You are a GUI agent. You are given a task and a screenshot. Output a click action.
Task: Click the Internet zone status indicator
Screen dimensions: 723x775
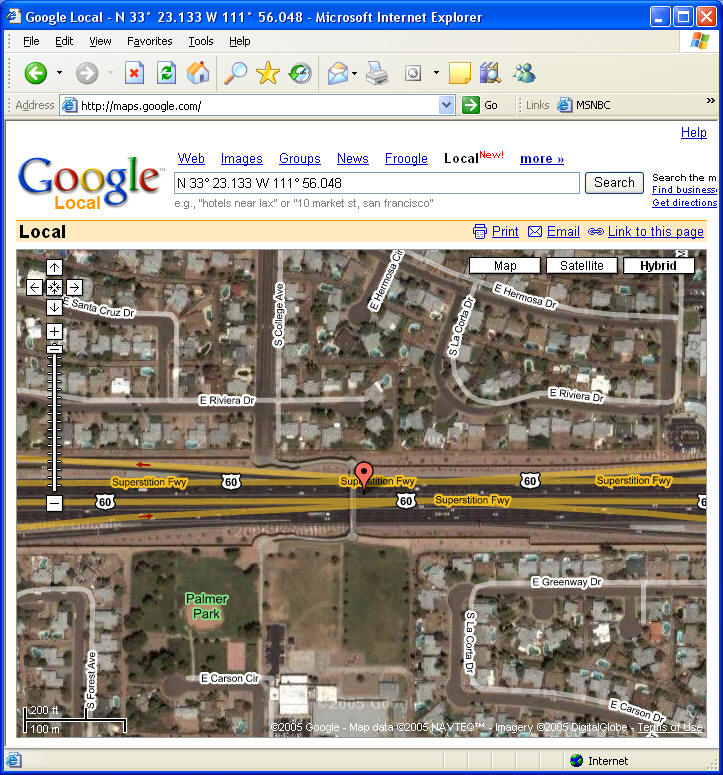click(599, 761)
